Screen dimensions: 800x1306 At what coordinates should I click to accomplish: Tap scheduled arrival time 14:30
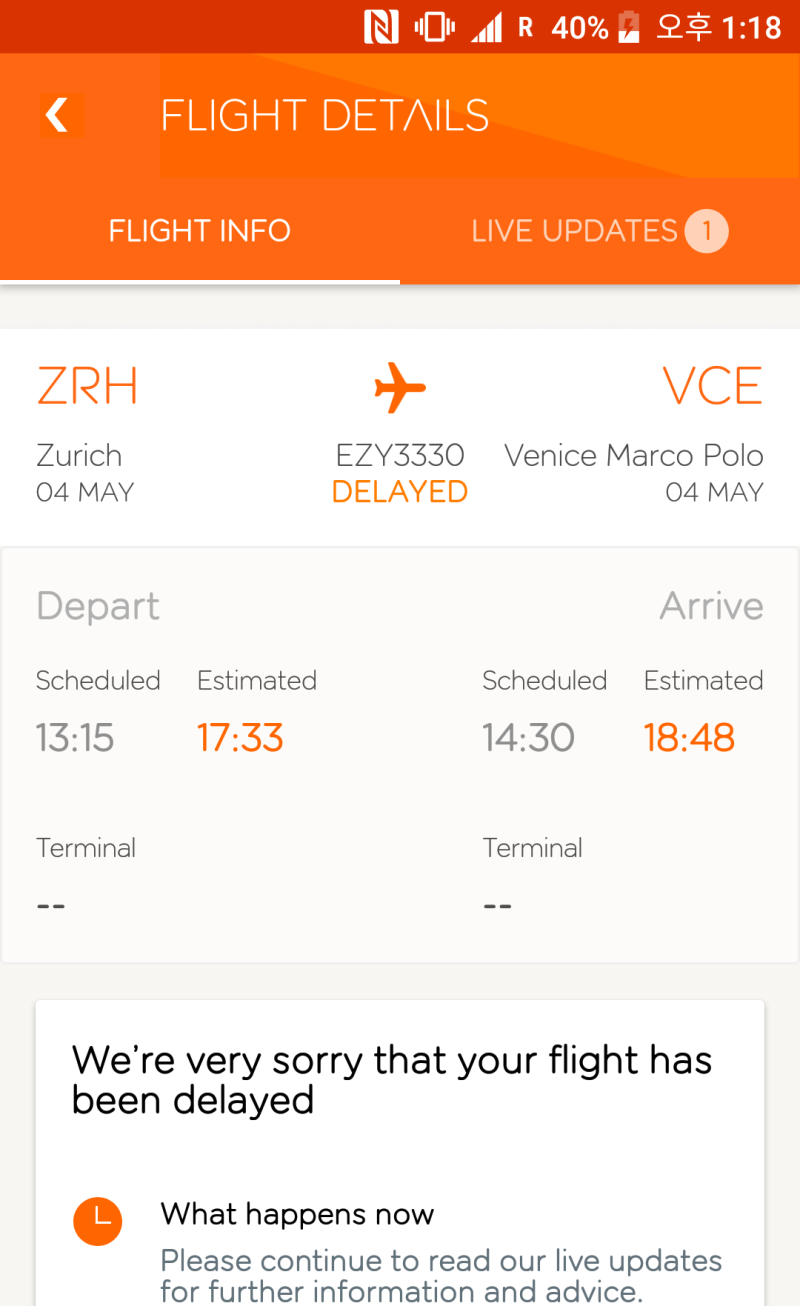(528, 738)
